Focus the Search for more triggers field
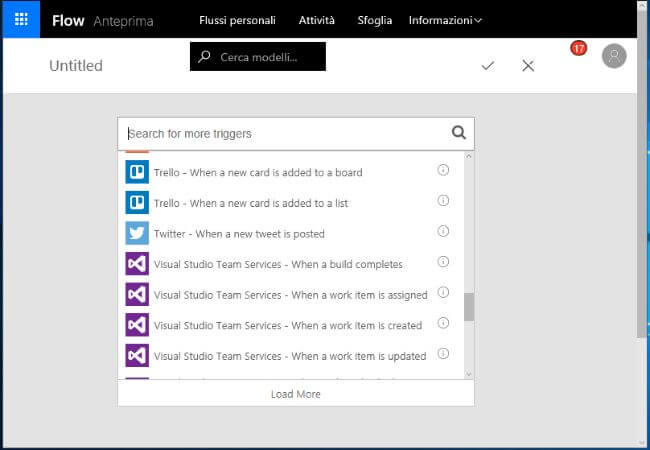This screenshot has width=650, height=450. 285,133
